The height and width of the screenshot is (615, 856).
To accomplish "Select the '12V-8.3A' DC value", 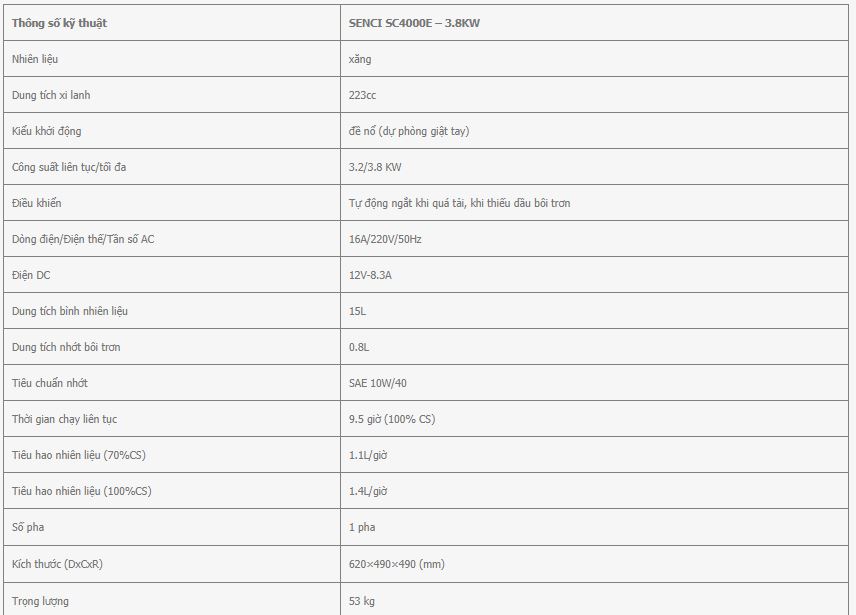I will tap(370, 275).
